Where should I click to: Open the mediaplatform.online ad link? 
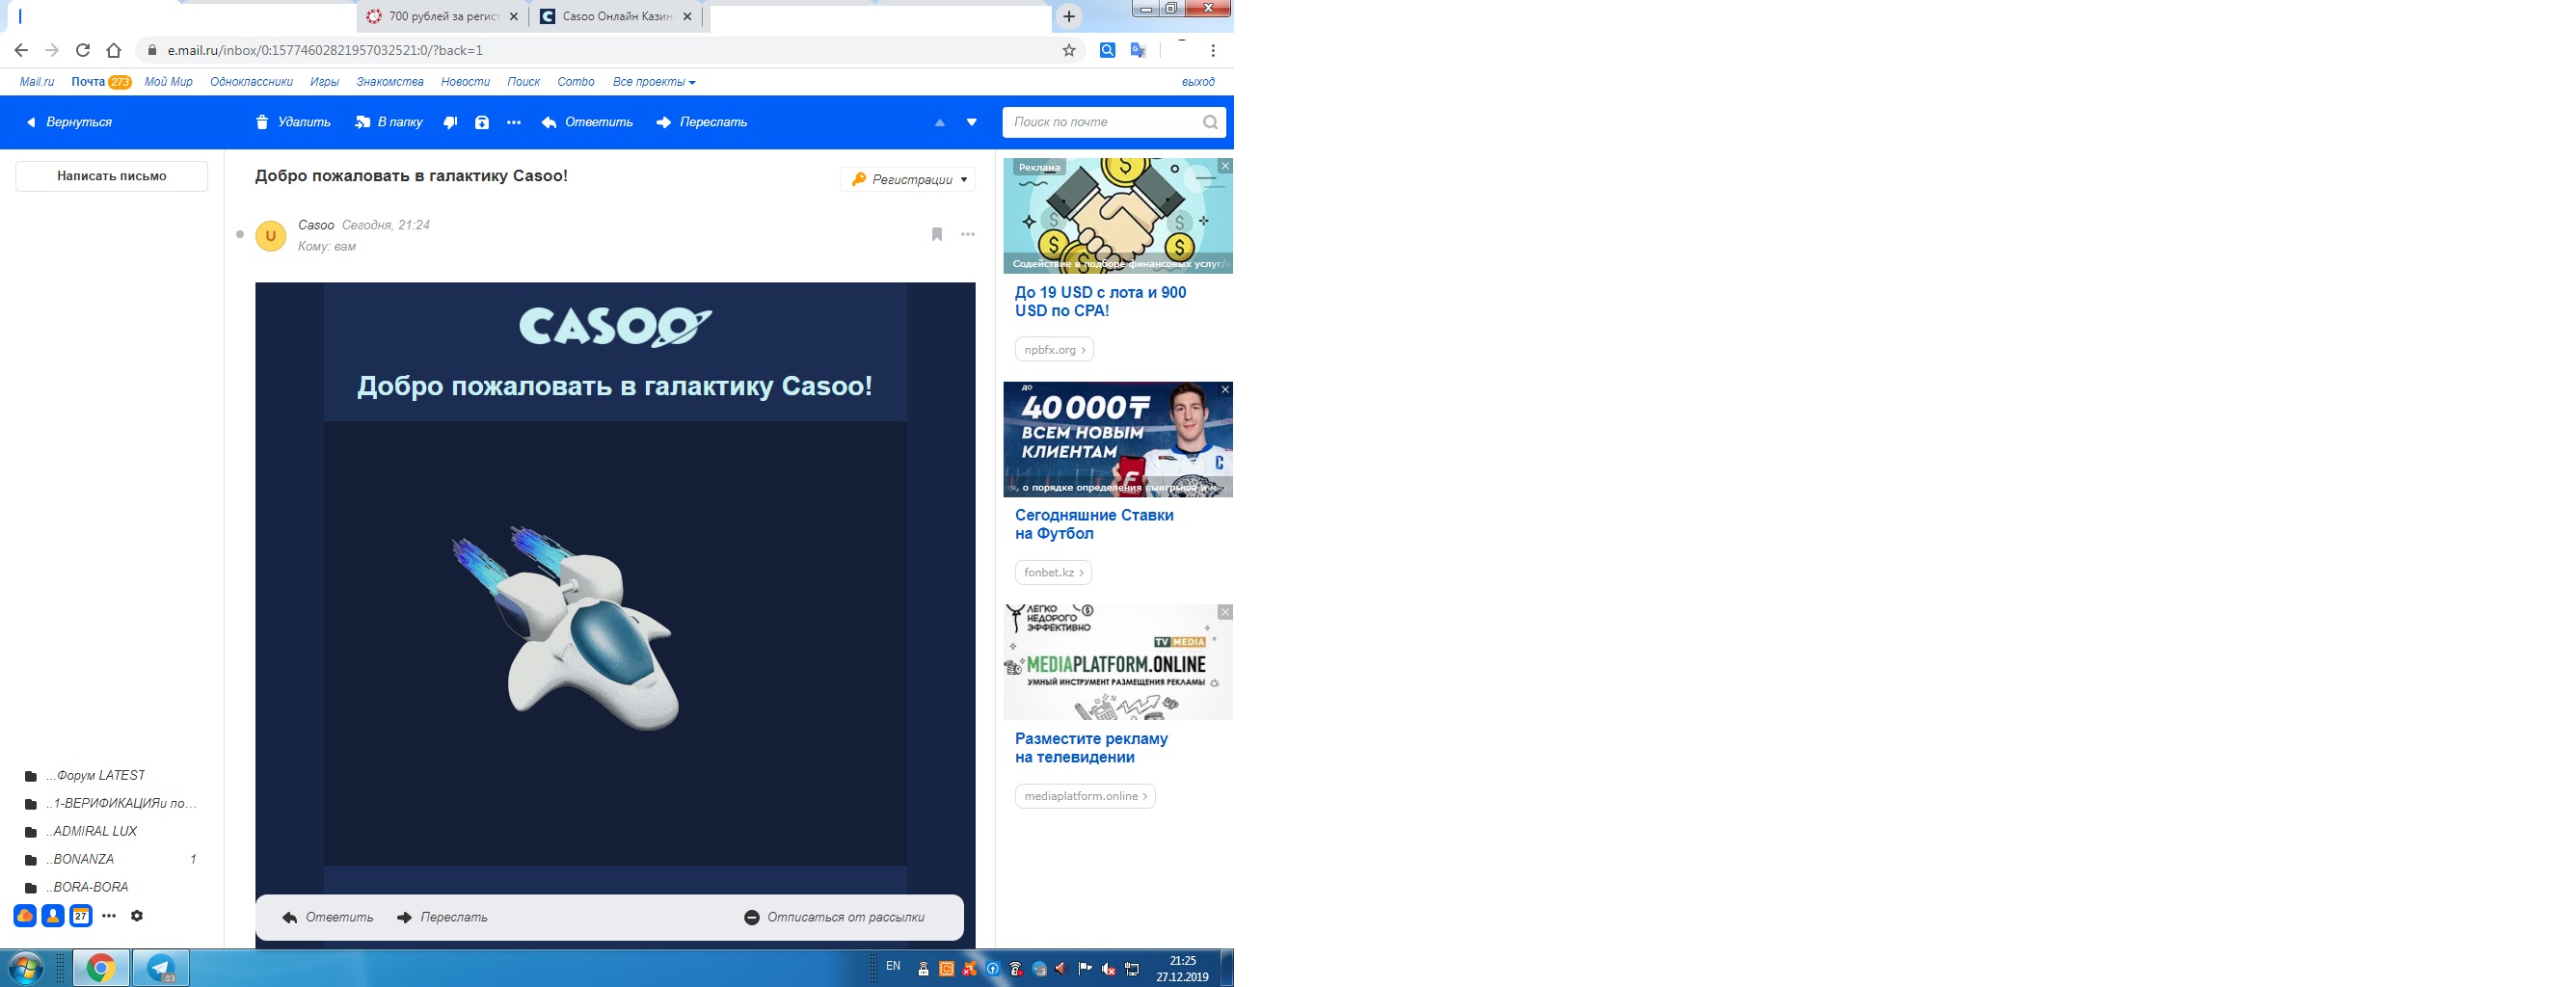coord(1085,796)
